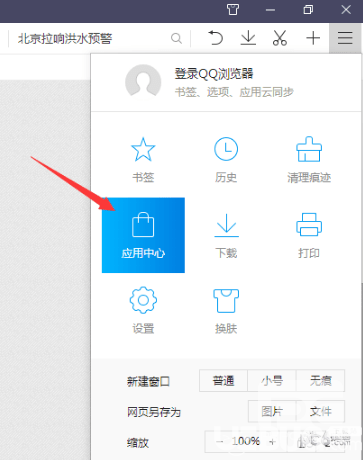Click the 网页另存为 label

[x=154, y=412]
